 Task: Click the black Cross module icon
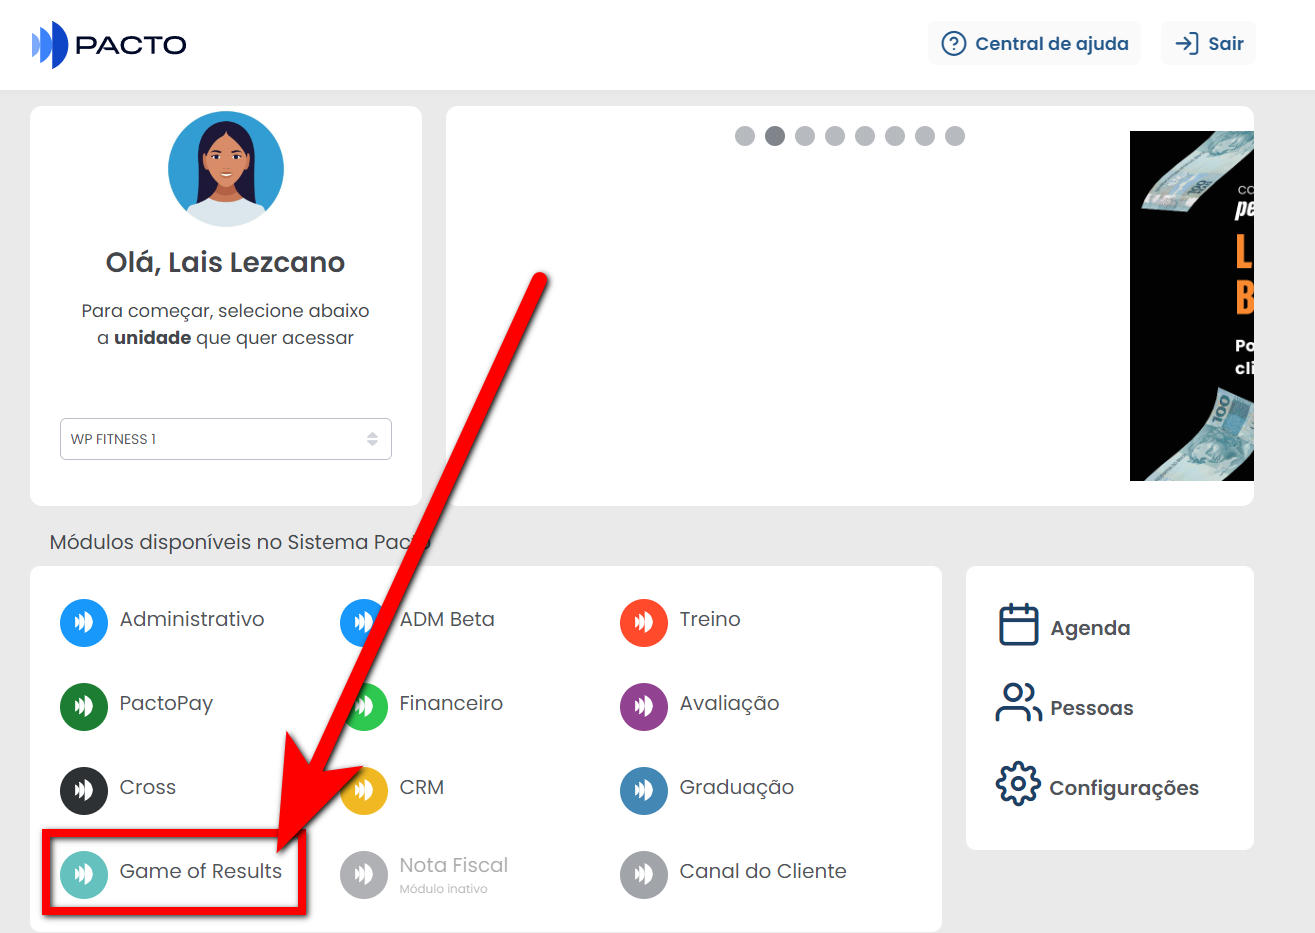point(84,790)
